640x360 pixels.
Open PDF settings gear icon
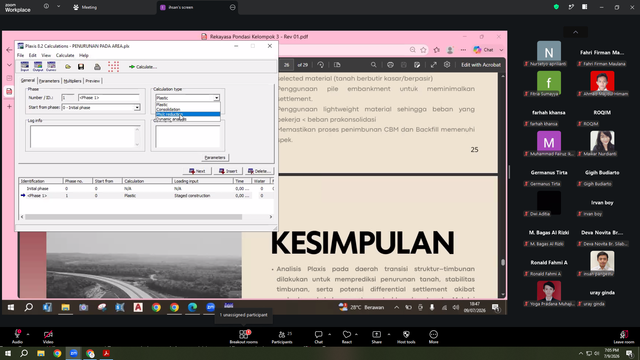coord(447,65)
